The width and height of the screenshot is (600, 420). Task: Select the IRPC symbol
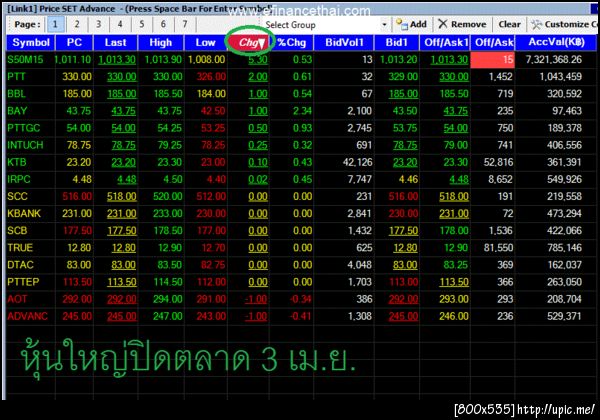19,179
